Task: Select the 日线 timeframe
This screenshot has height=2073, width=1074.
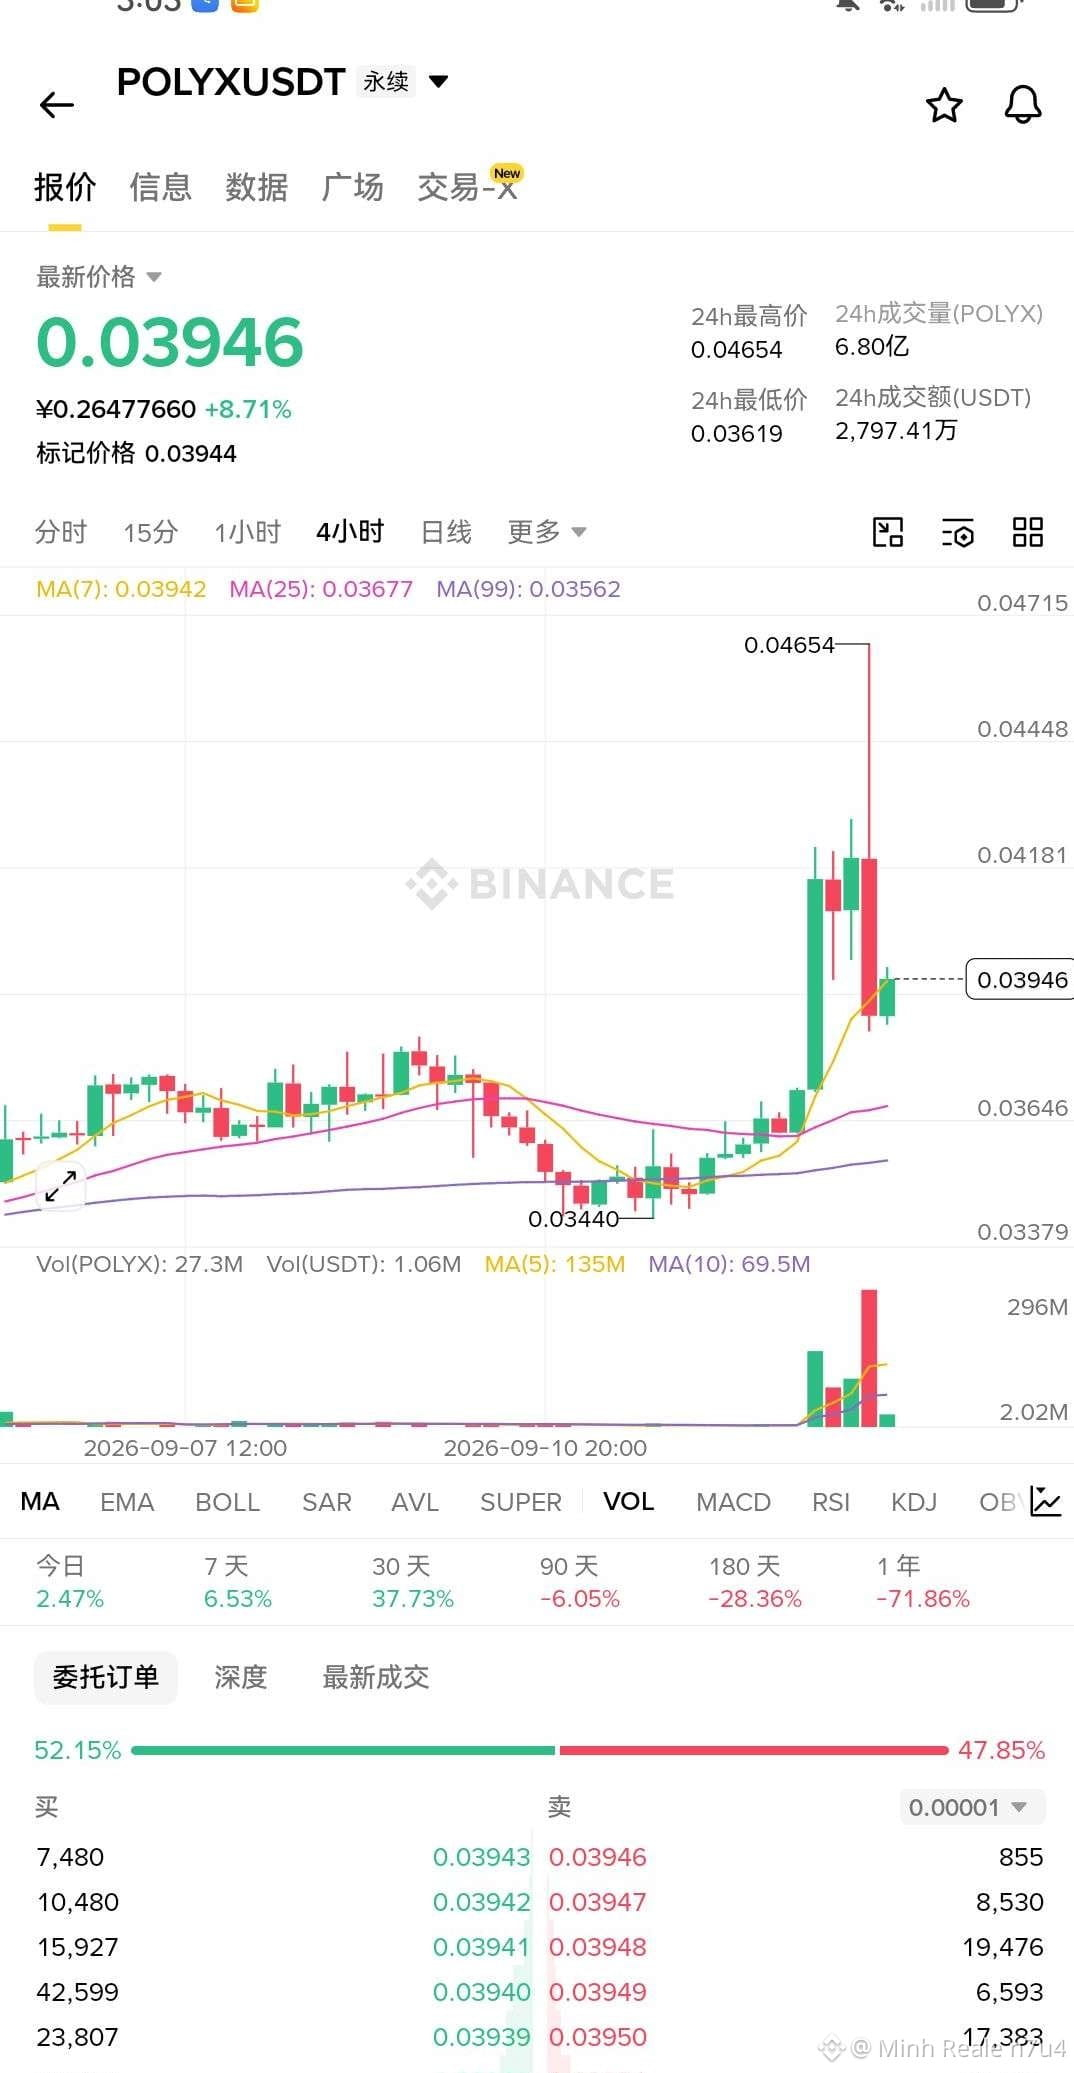Action: [446, 532]
